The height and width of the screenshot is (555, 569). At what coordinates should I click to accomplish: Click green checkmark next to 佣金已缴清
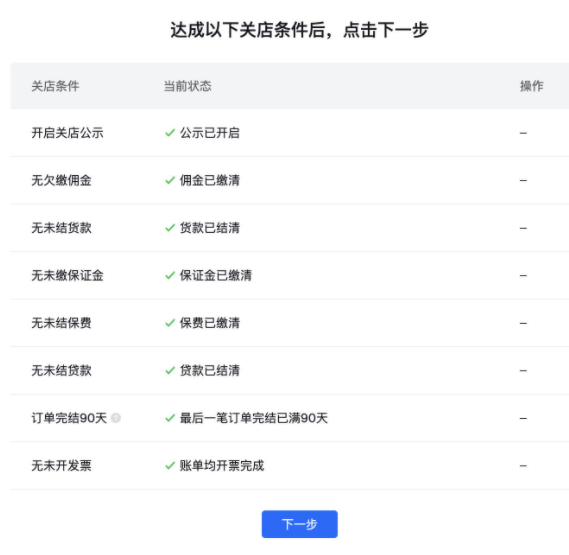pos(170,180)
